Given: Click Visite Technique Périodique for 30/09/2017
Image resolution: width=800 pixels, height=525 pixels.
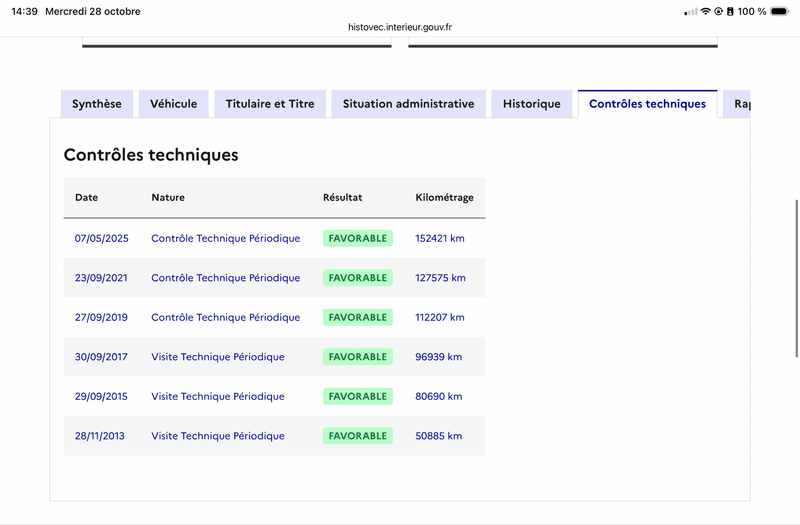Looking at the screenshot, I should point(218,357).
